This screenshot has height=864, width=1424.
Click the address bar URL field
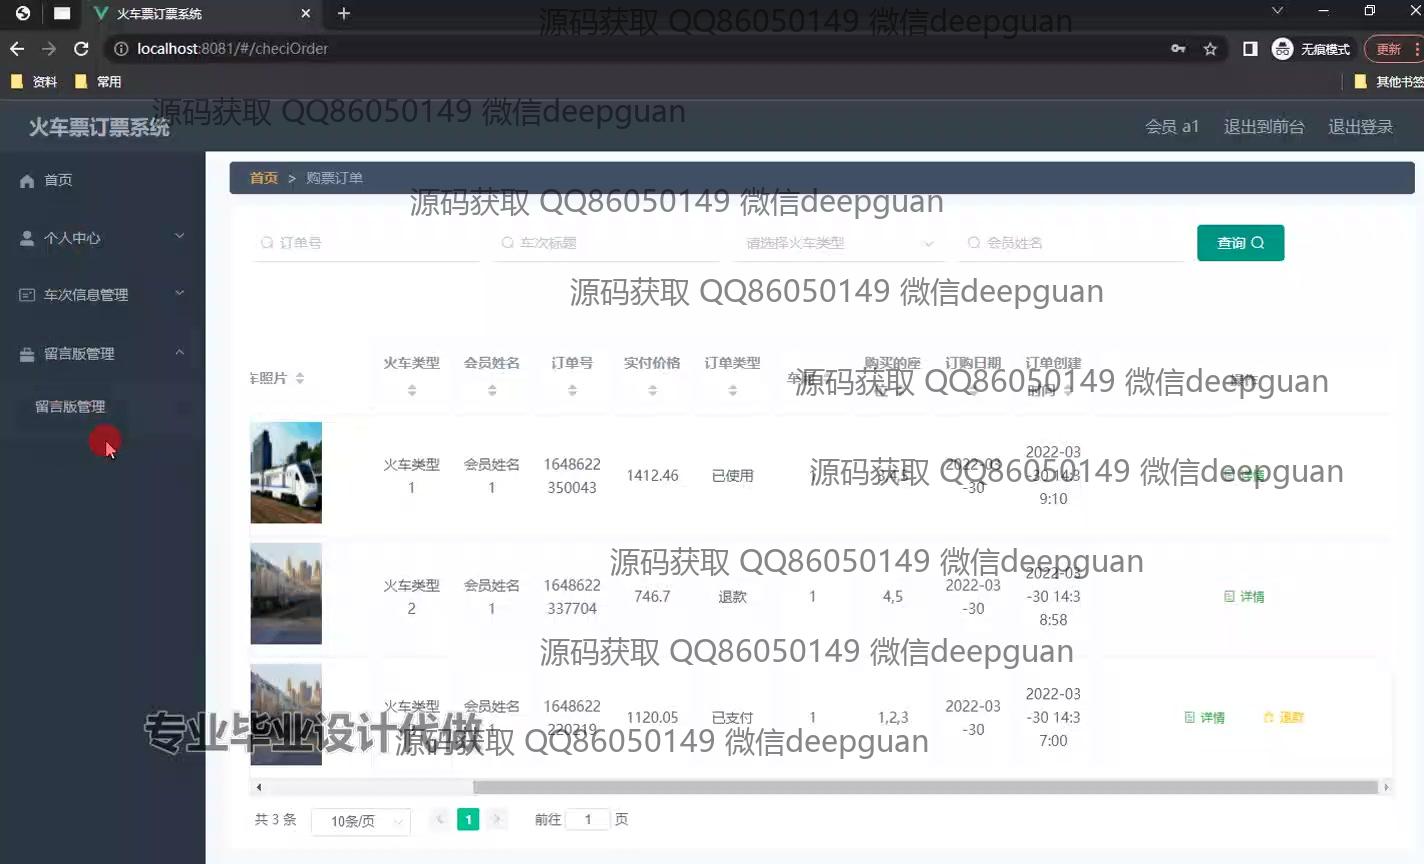[x=640, y=48]
